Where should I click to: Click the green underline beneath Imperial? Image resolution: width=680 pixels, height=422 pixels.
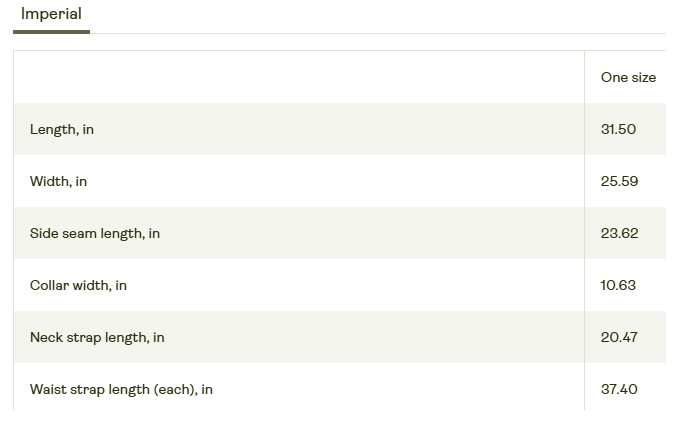pos(51,32)
